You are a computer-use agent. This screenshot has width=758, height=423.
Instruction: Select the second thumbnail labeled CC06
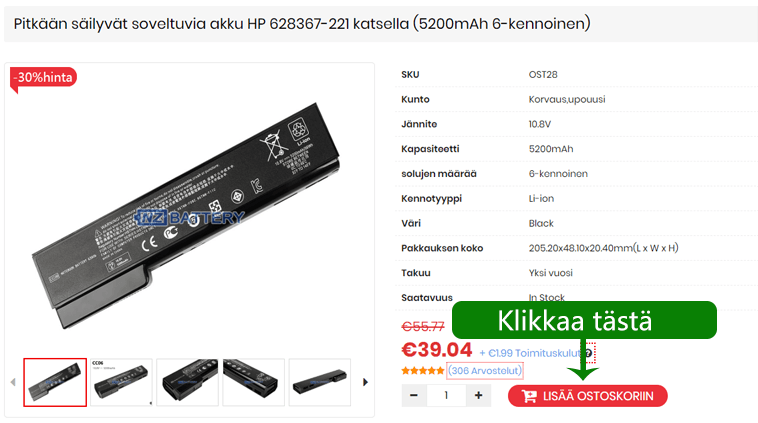click(x=121, y=382)
